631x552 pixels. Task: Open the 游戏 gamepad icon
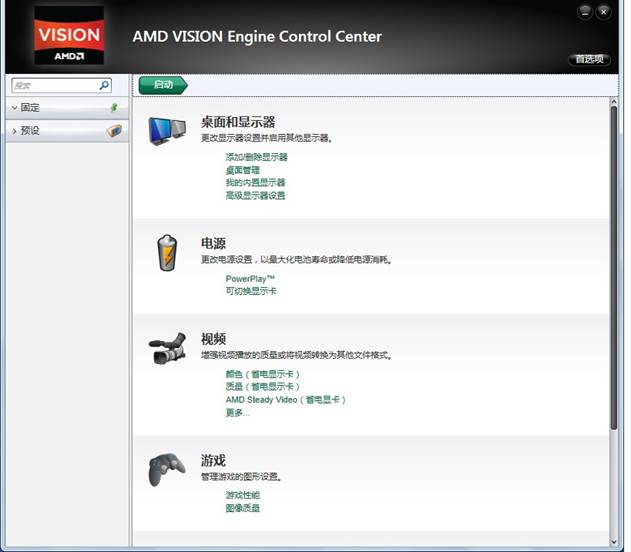pyautogui.click(x=167, y=470)
